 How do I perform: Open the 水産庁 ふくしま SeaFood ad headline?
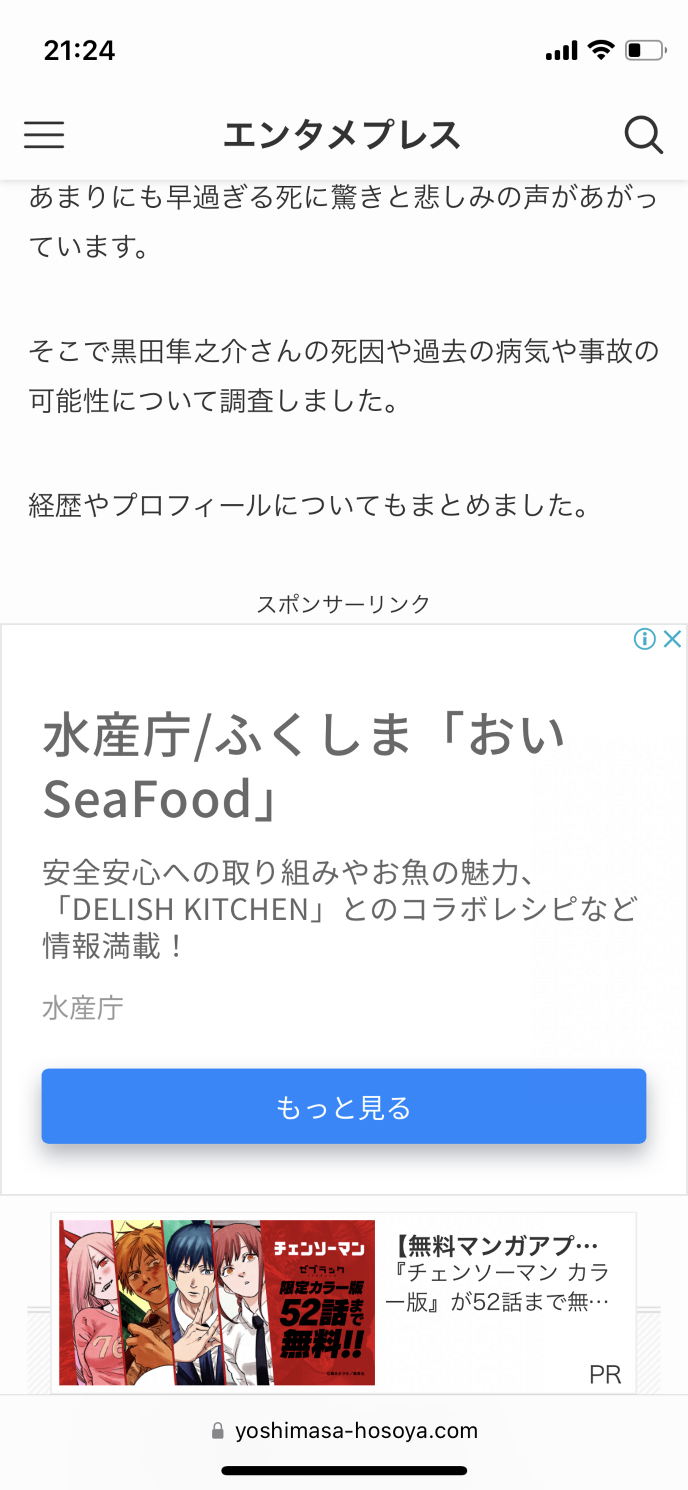pos(304,767)
